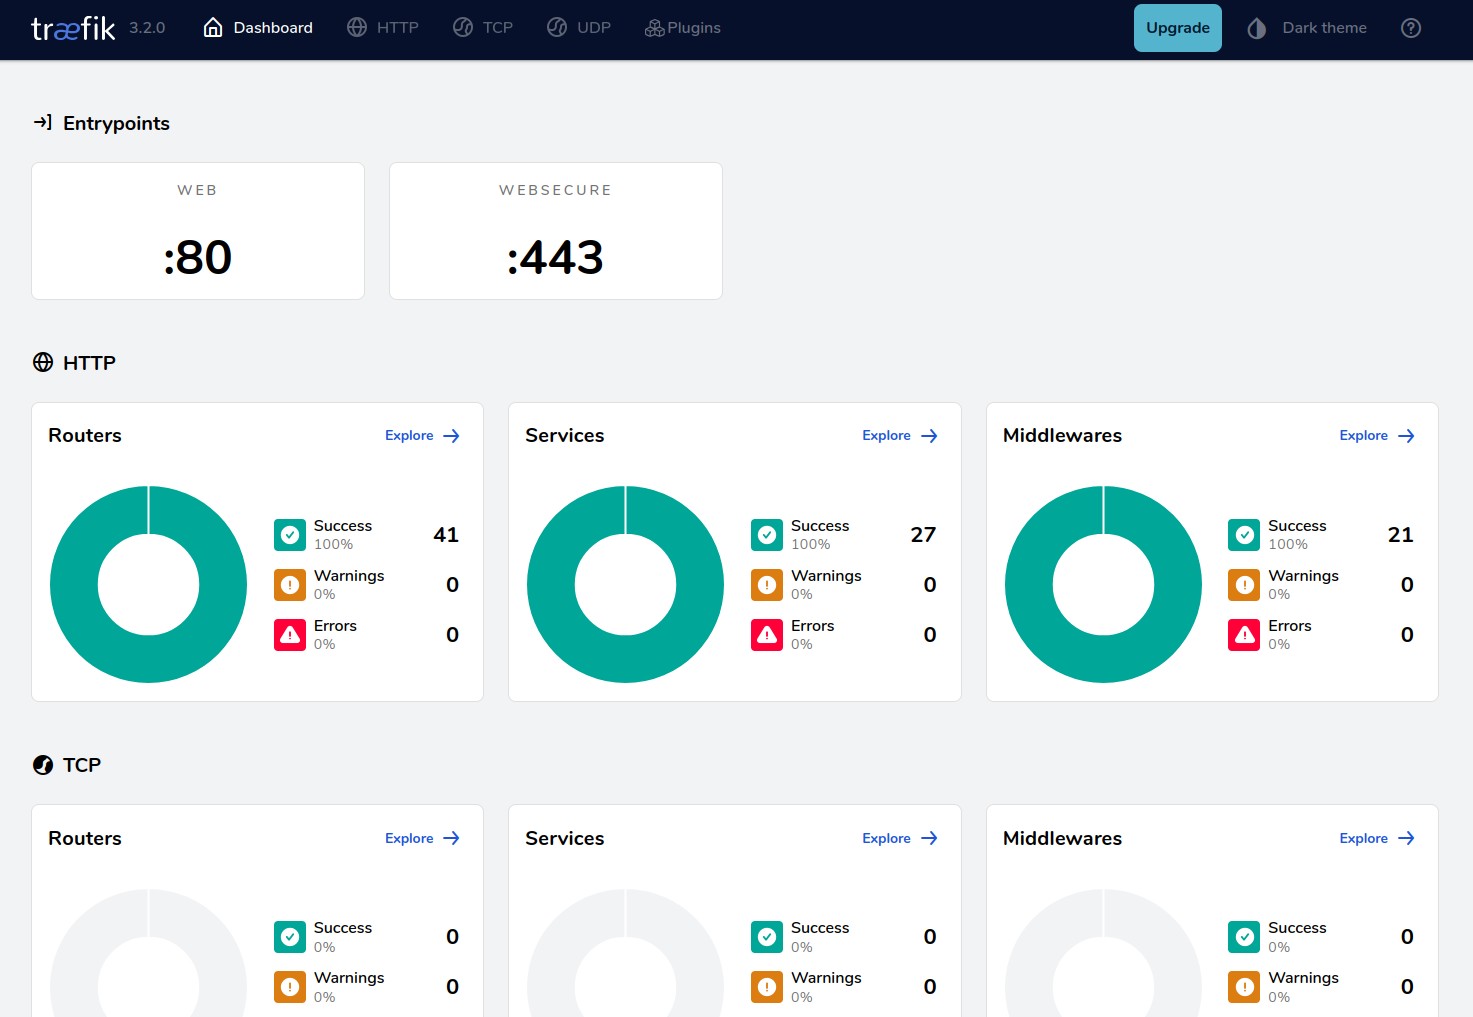Viewport: 1473px width, 1017px height.
Task: Open the Plugins tab
Action: [683, 28]
